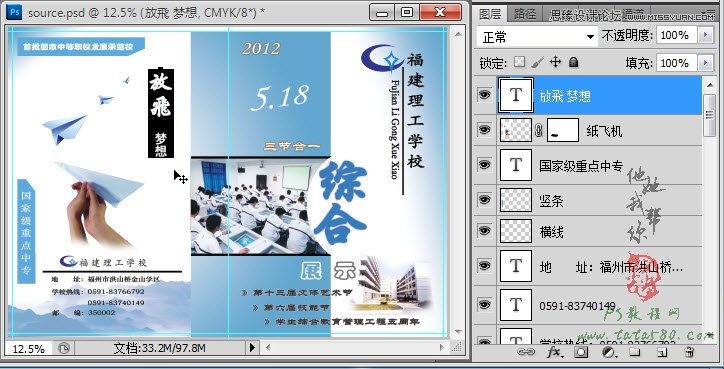Click the source.psd document title text
Image resolution: width=724 pixels, height=369 pixels.
tap(146, 12)
